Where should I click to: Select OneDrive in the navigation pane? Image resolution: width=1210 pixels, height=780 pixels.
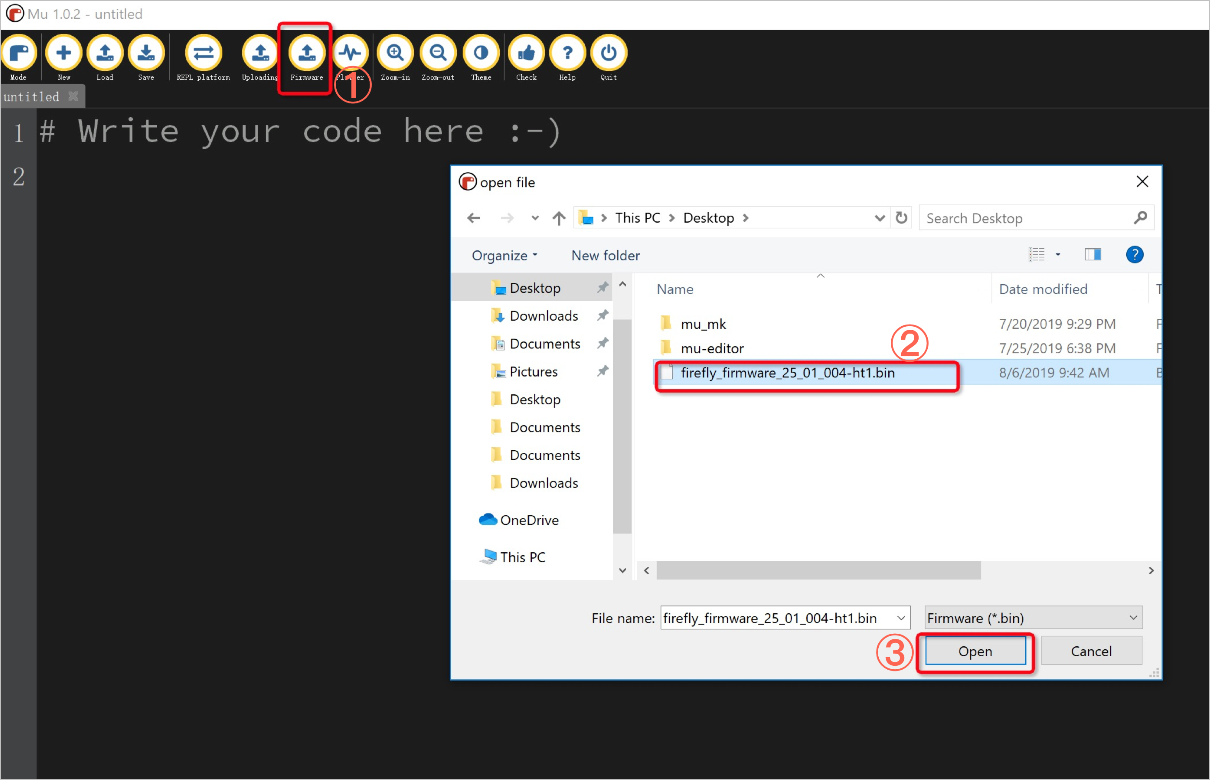[528, 520]
